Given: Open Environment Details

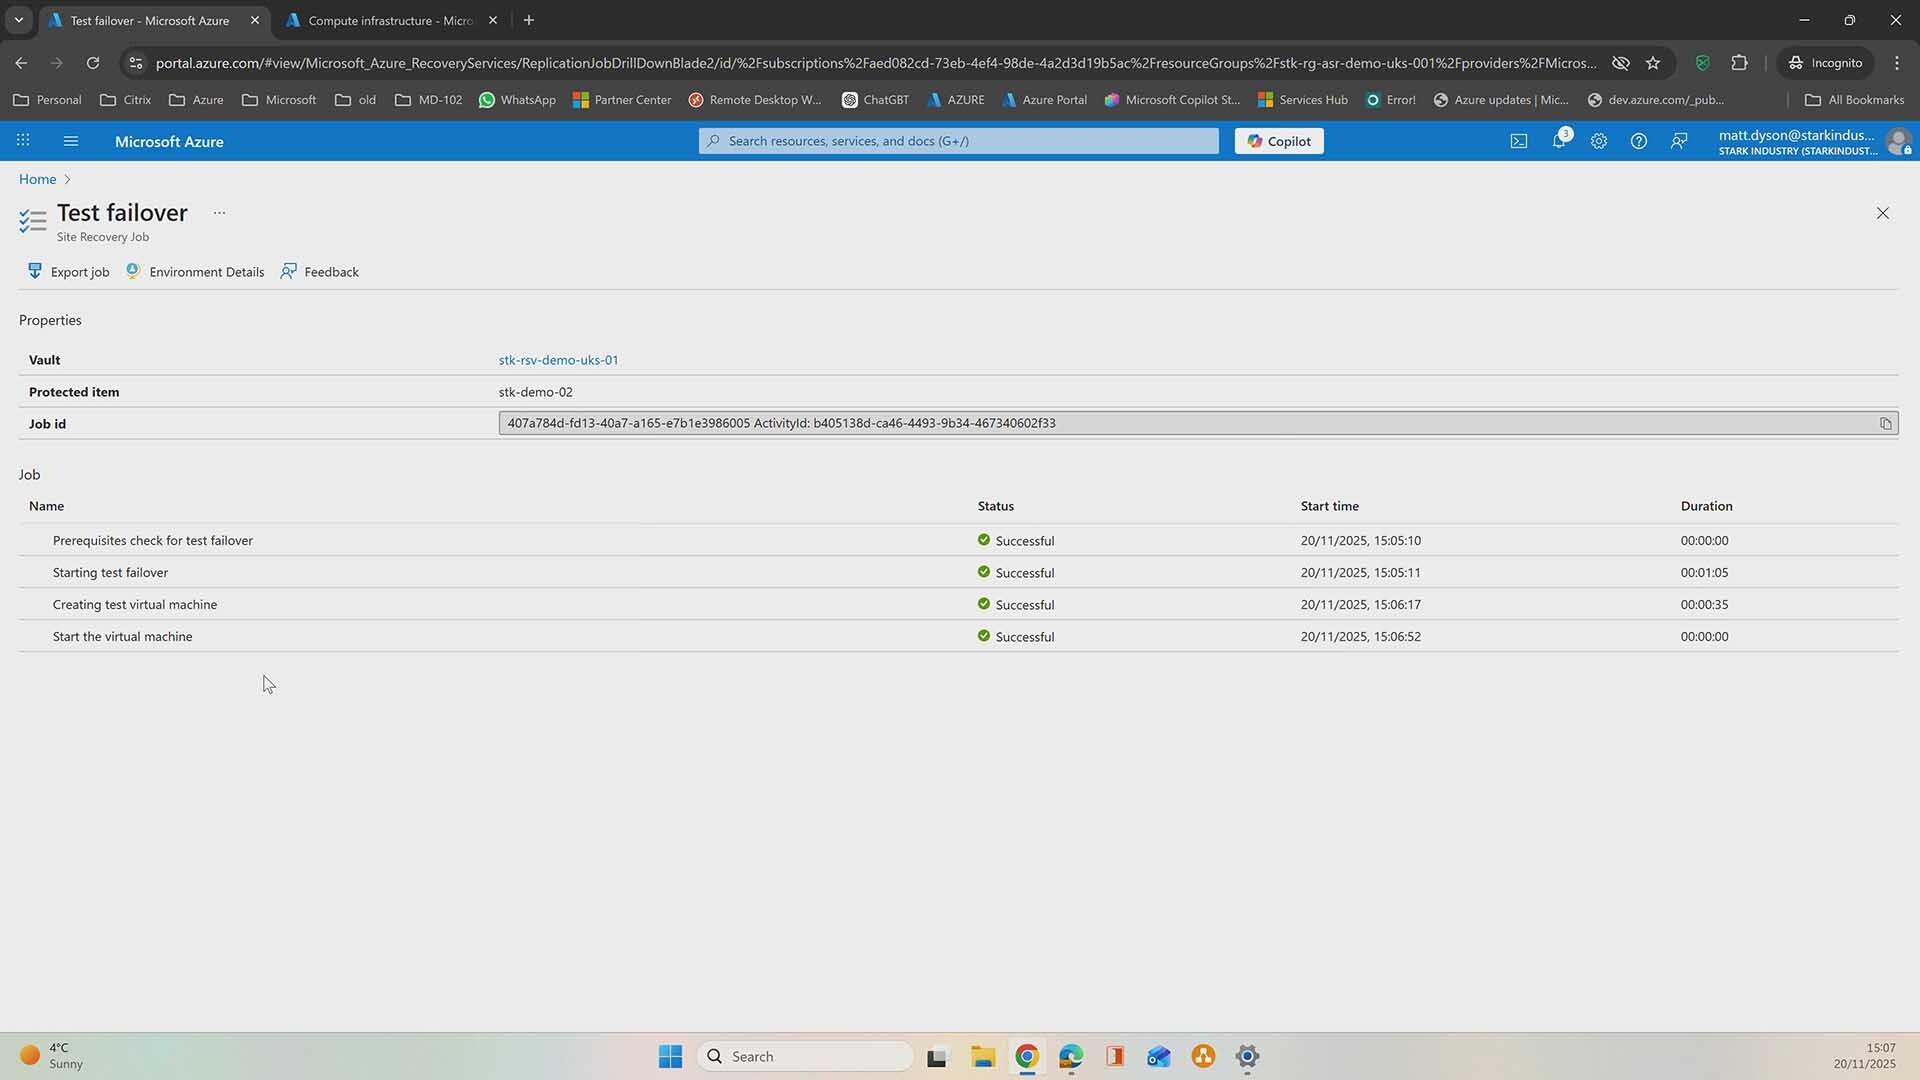Looking at the screenshot, I should pos(196,272).
